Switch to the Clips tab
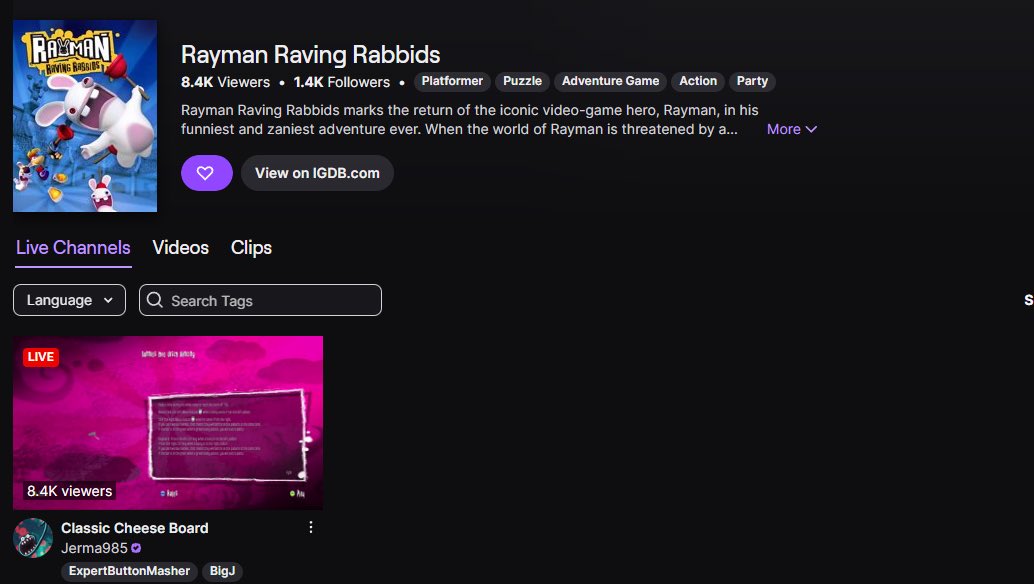This screenshot has width=1034, height=584. click(251, 248)
